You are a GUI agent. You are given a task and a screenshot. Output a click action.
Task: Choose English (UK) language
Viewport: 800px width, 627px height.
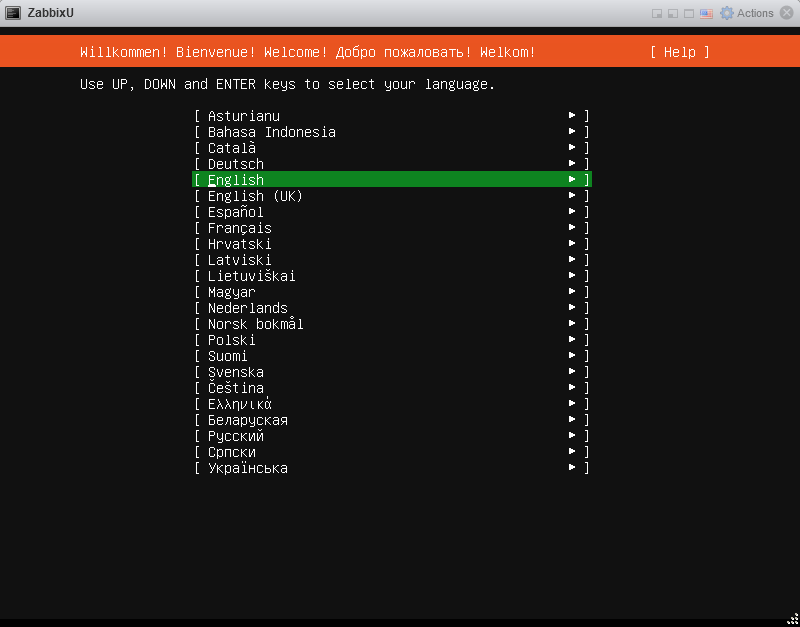[x=392, y=196]
